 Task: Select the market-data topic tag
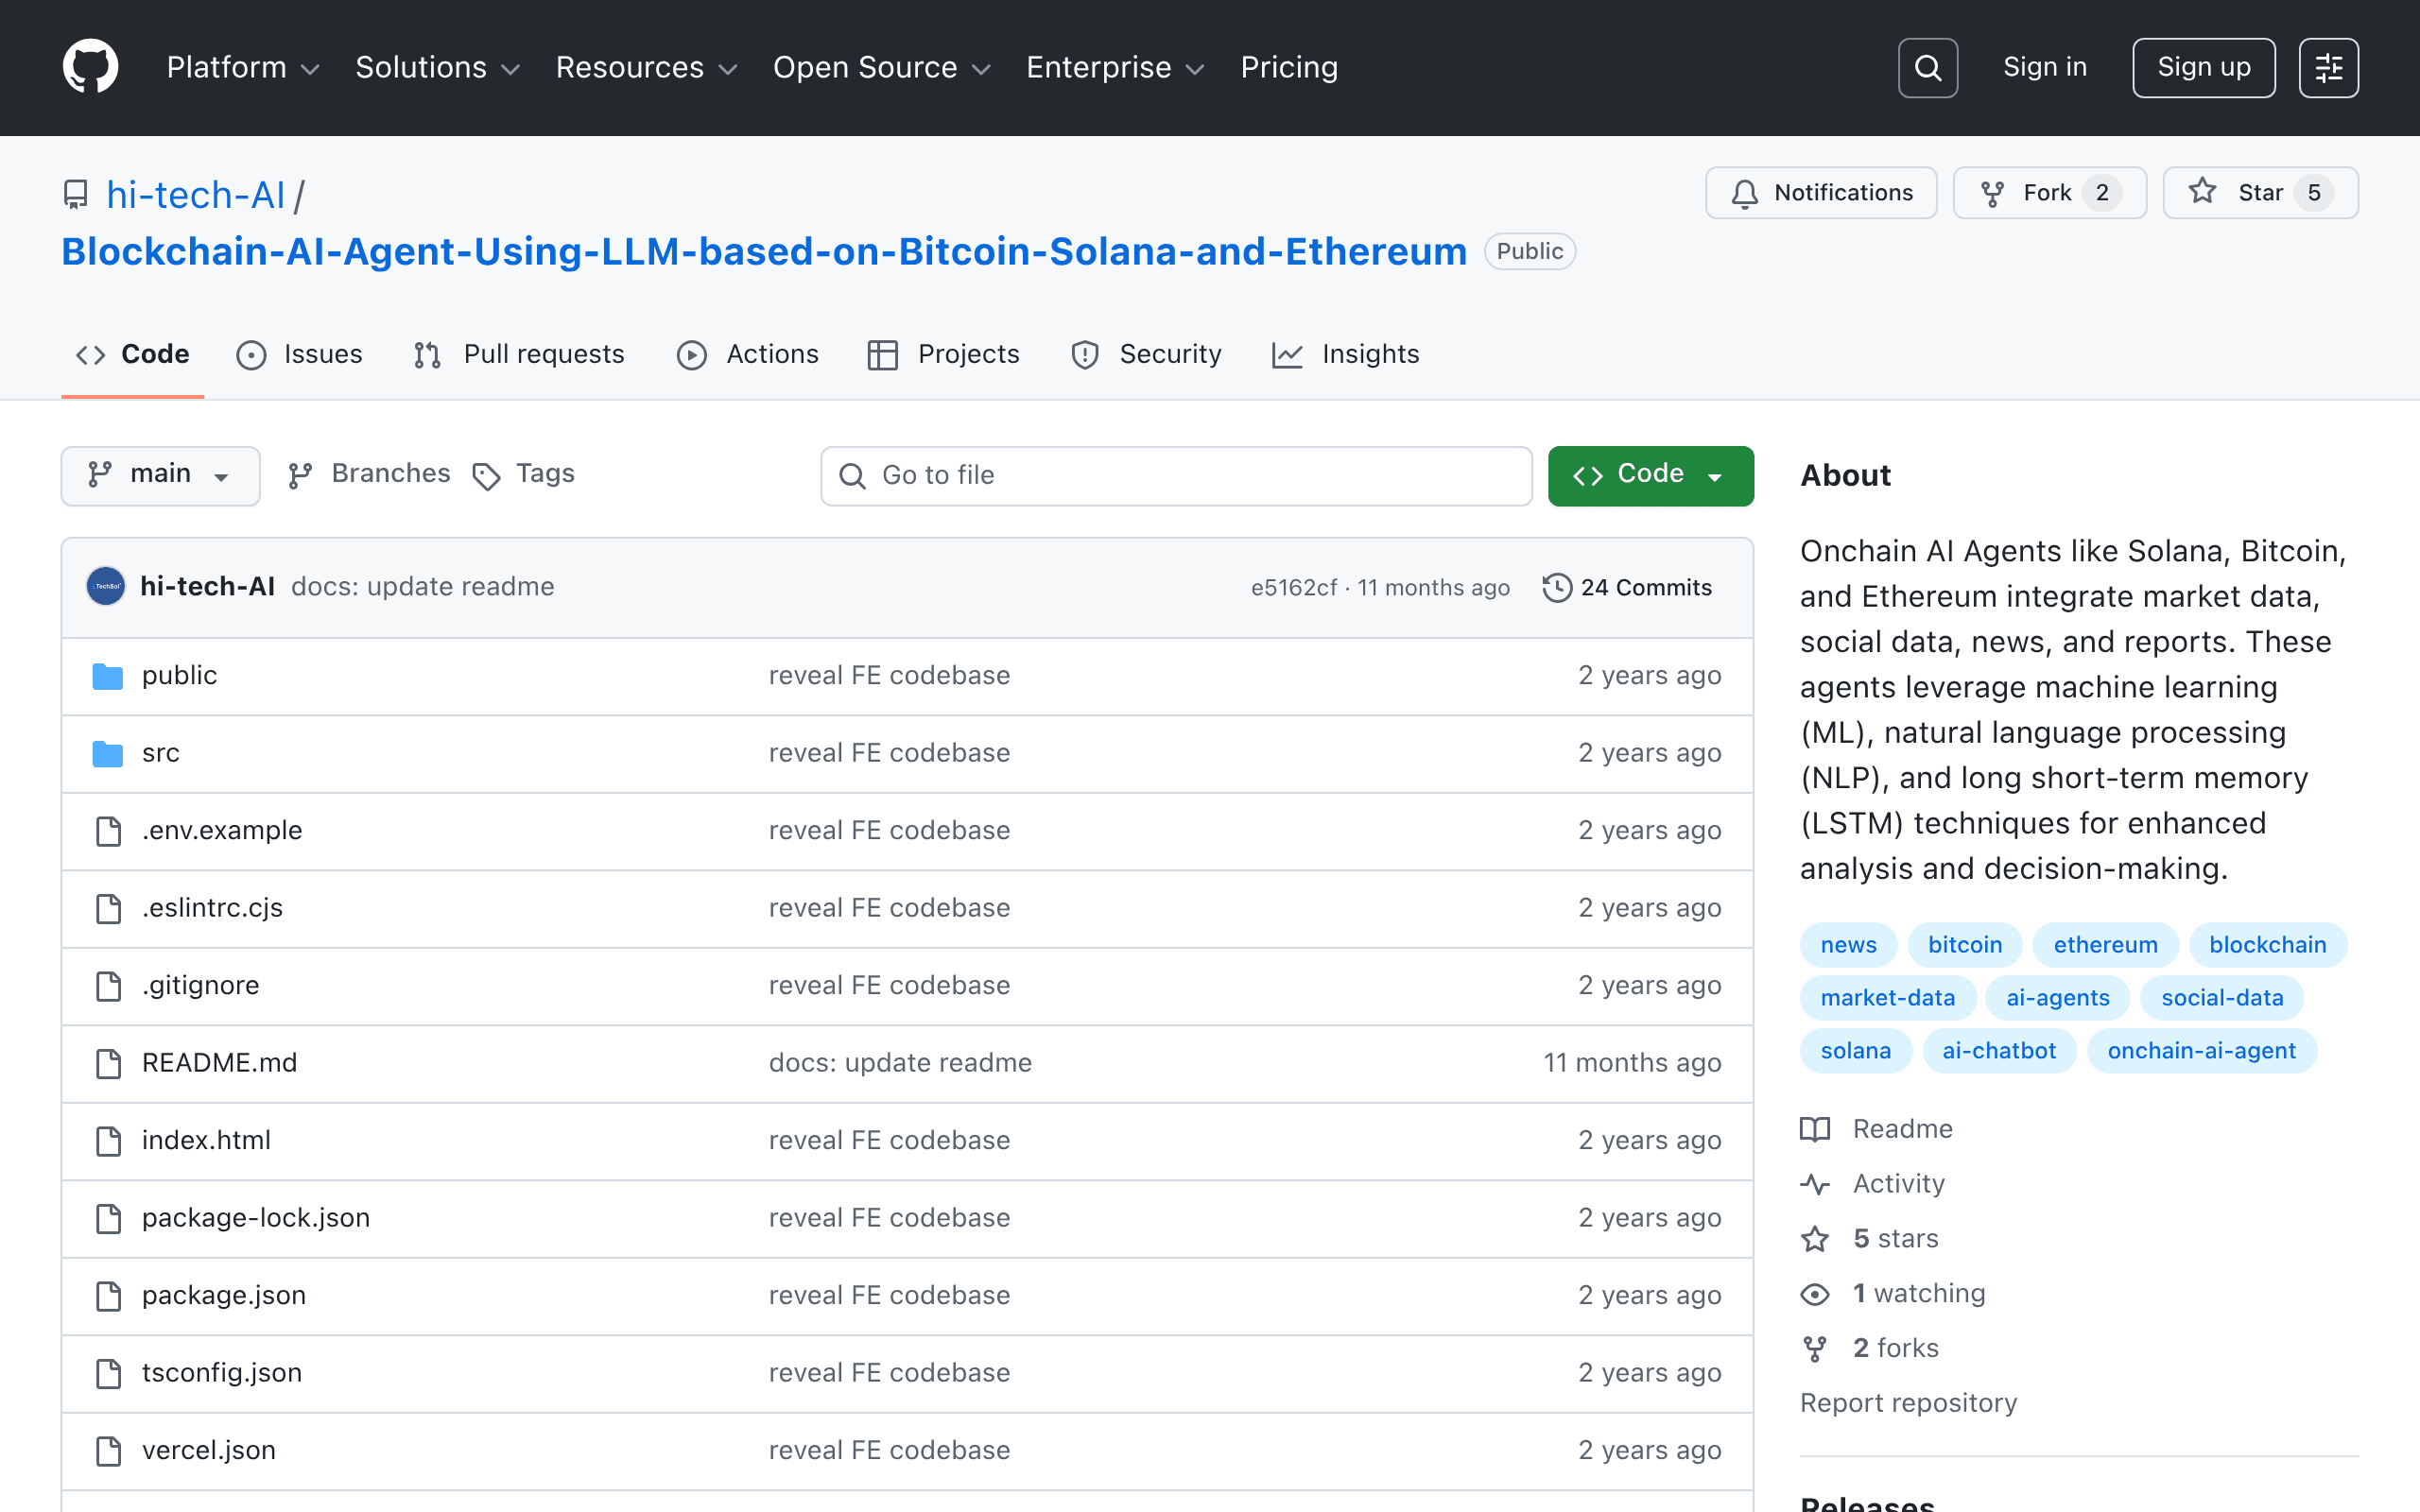pyautogui.click(x=1887, y=998)
